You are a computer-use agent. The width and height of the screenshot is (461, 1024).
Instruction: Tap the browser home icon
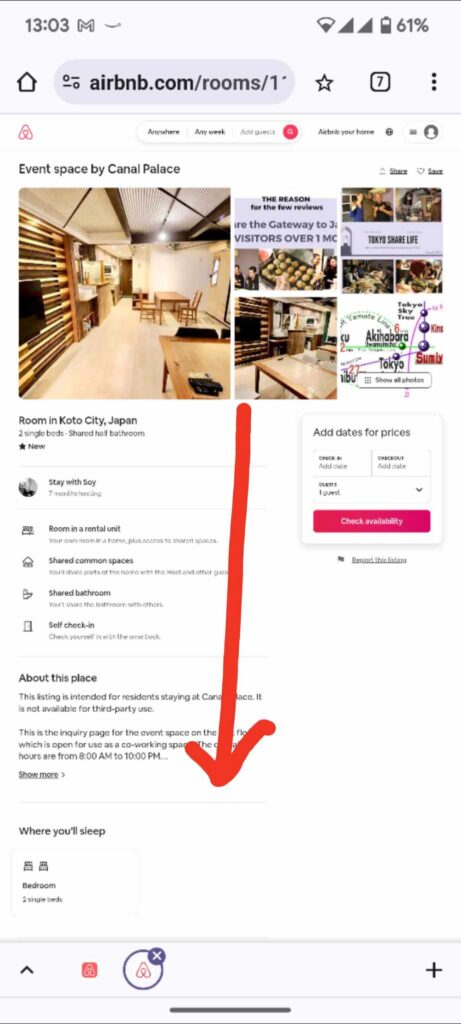point(27,82)
